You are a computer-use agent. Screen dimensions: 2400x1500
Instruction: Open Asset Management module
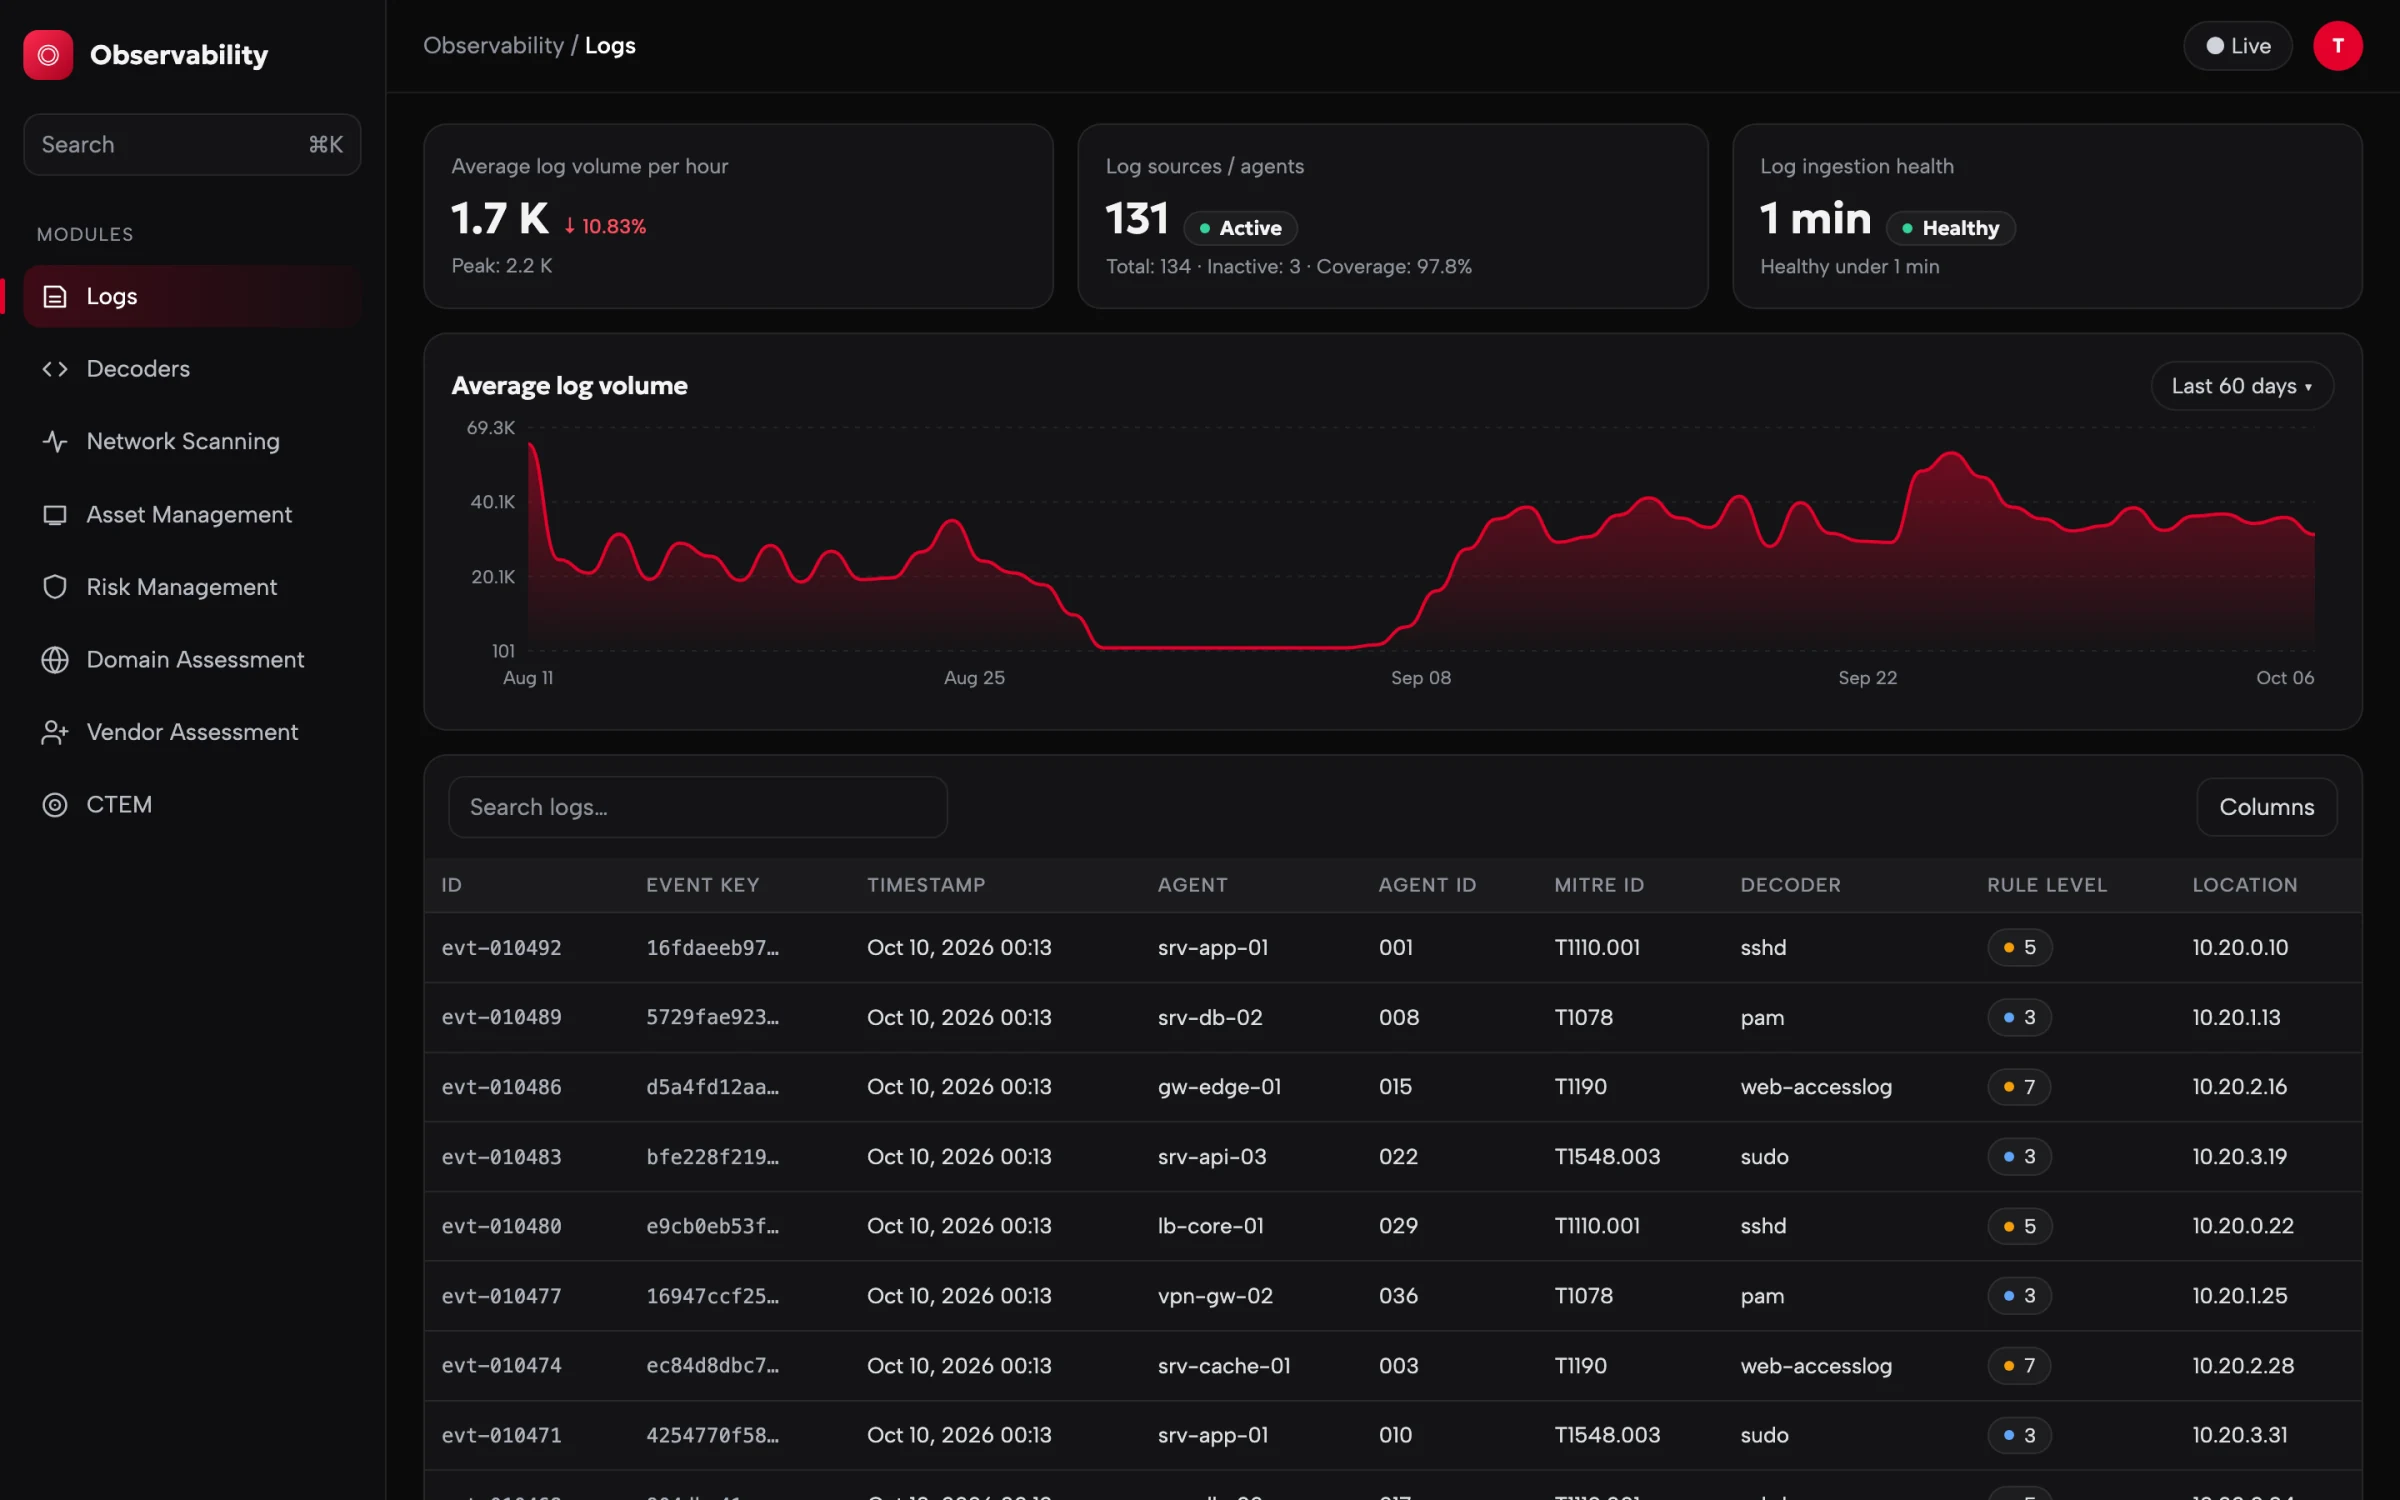(192, 515)
